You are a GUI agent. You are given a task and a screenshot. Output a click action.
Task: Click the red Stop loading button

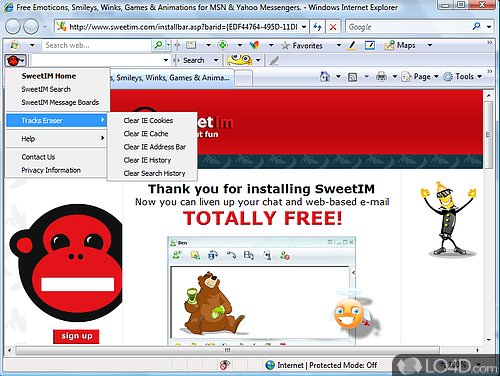click(333, 27)
